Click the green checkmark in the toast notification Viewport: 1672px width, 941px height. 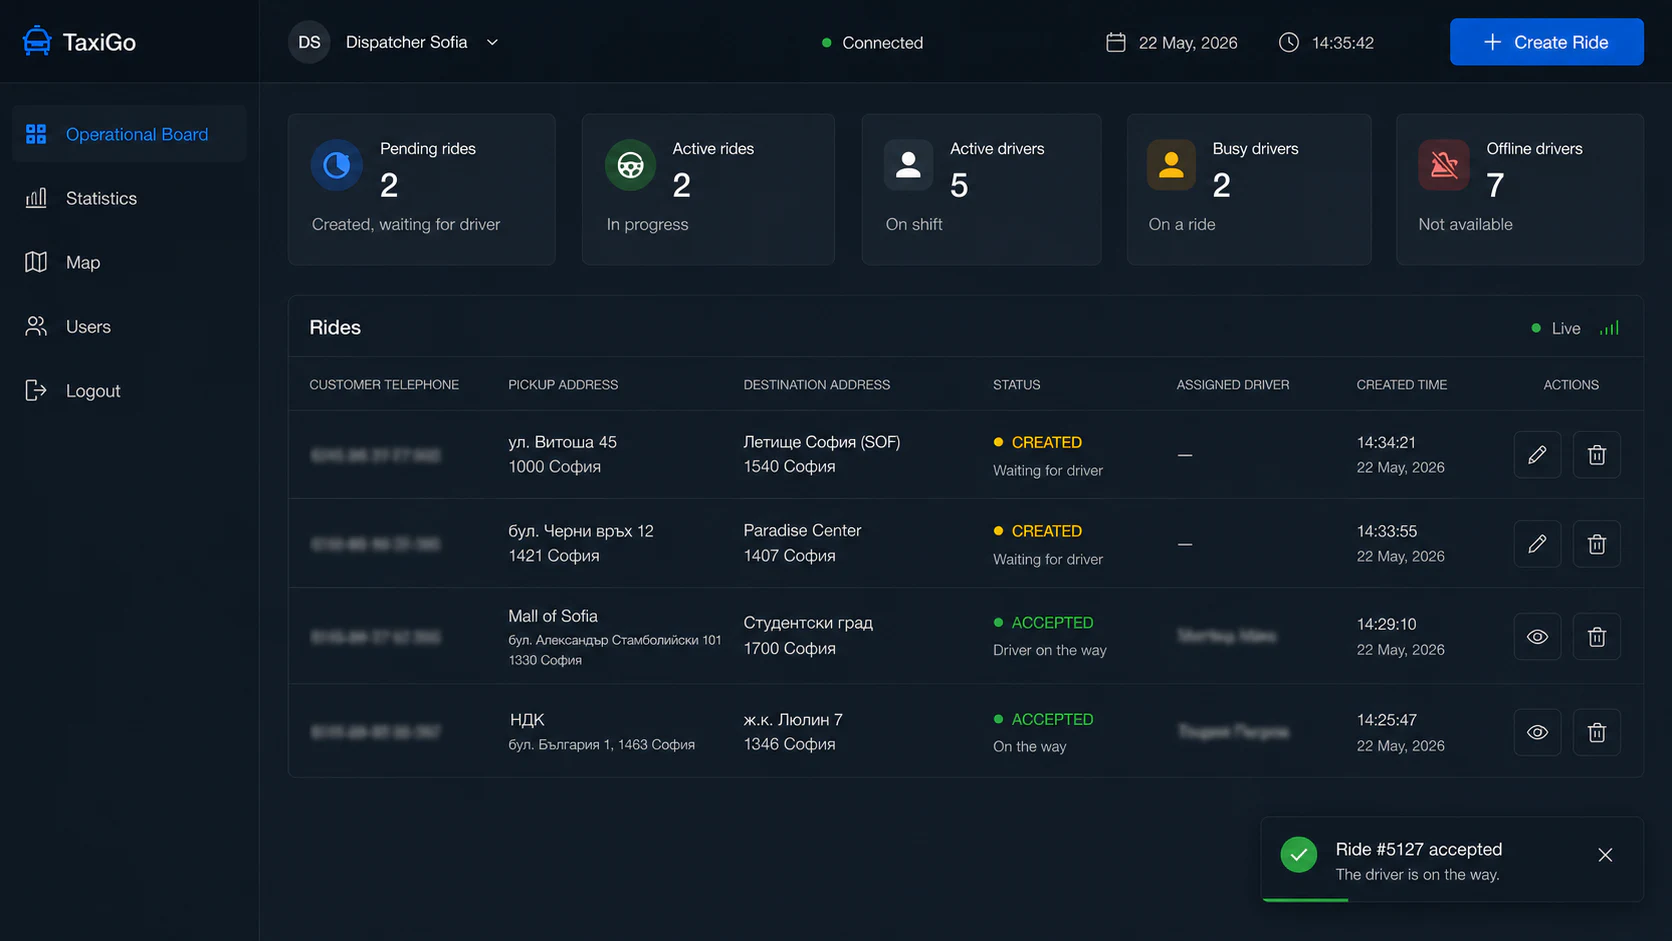pos(1299,854)
